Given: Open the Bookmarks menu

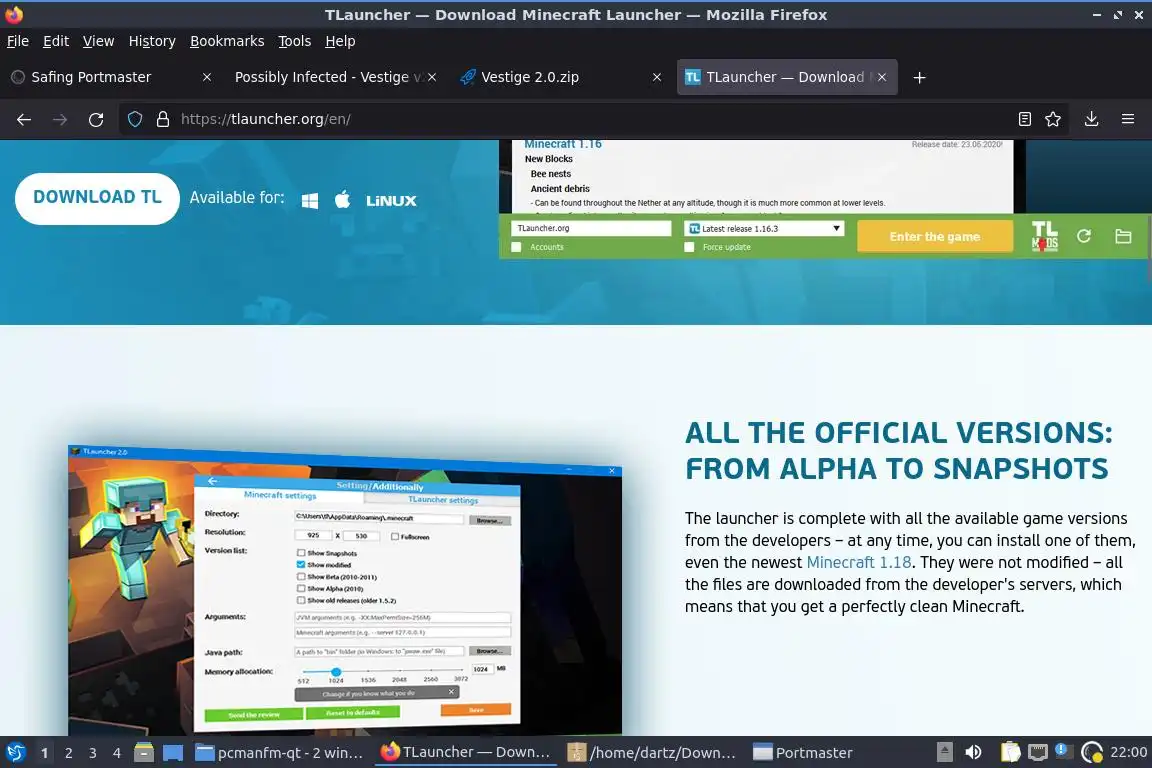Looking at the screenshot, I should tap(227, 41).
